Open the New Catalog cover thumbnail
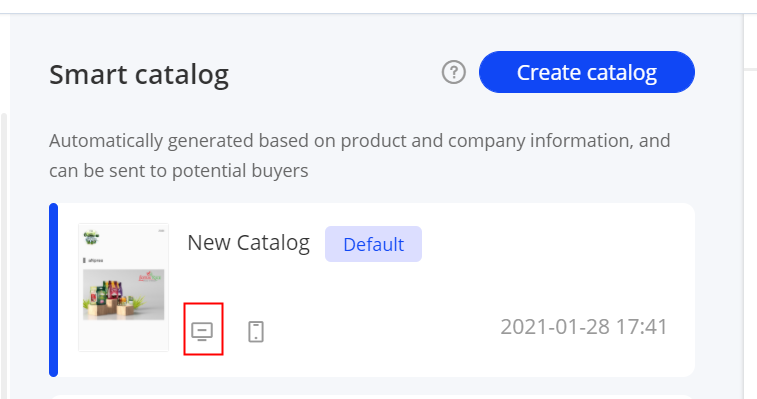The image size is (757, 399). (x=124, y=287)
